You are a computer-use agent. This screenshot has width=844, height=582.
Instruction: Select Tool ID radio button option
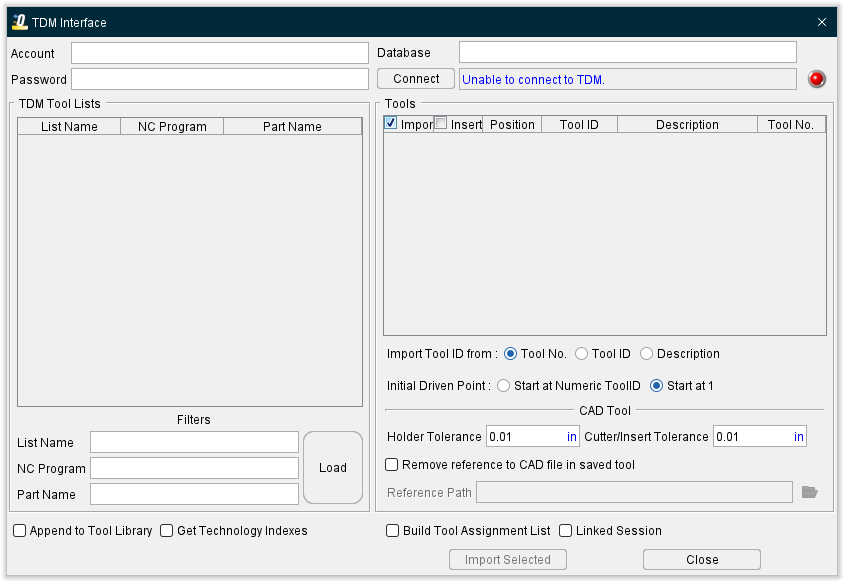(581, 354)
